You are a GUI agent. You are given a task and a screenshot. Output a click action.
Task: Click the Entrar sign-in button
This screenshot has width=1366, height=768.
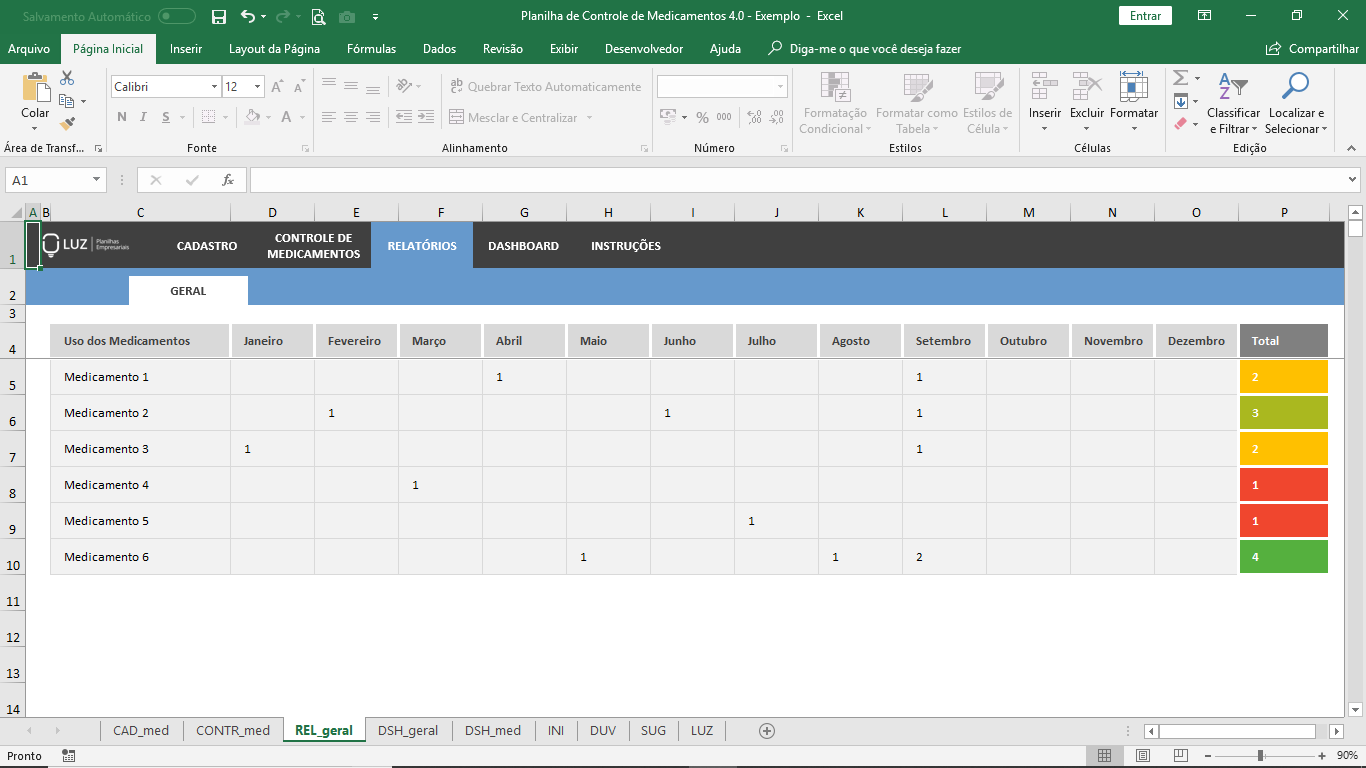click(1145, 16)
